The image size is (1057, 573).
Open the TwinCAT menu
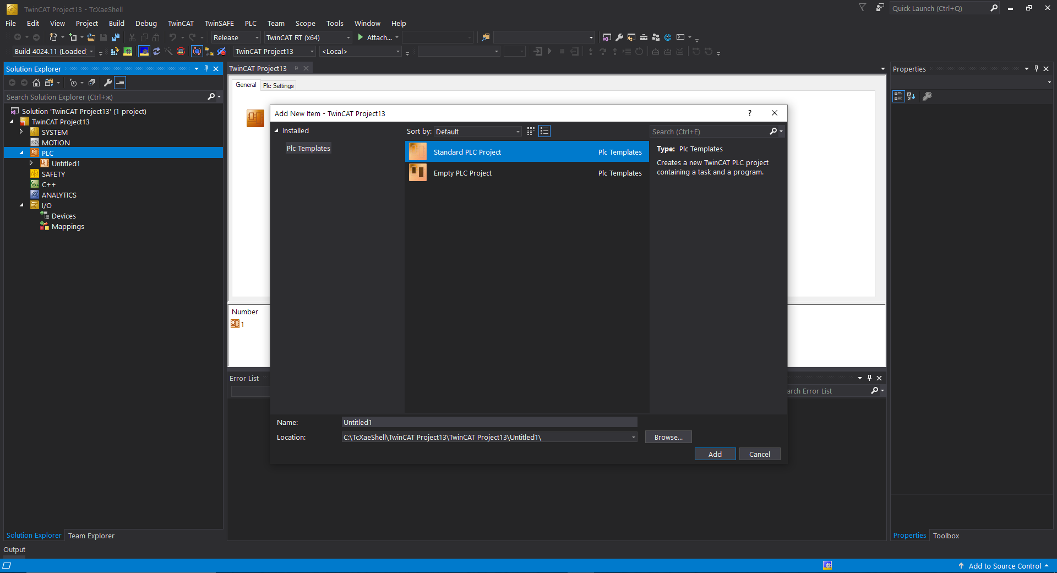click(x=181, y=23)
